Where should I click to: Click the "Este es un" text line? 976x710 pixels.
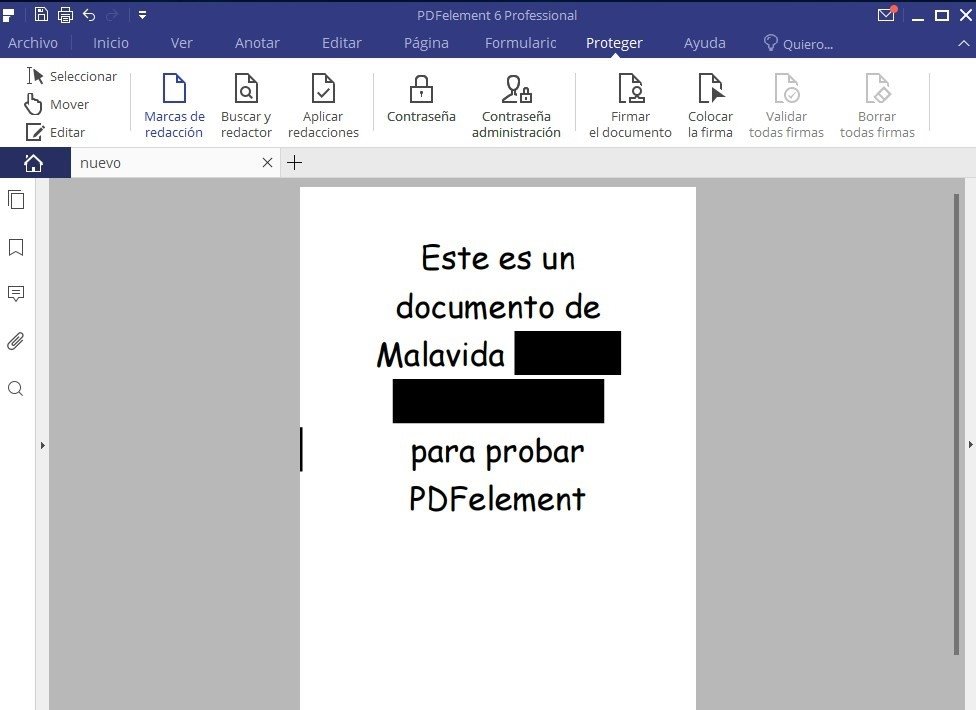click(498, 258)
